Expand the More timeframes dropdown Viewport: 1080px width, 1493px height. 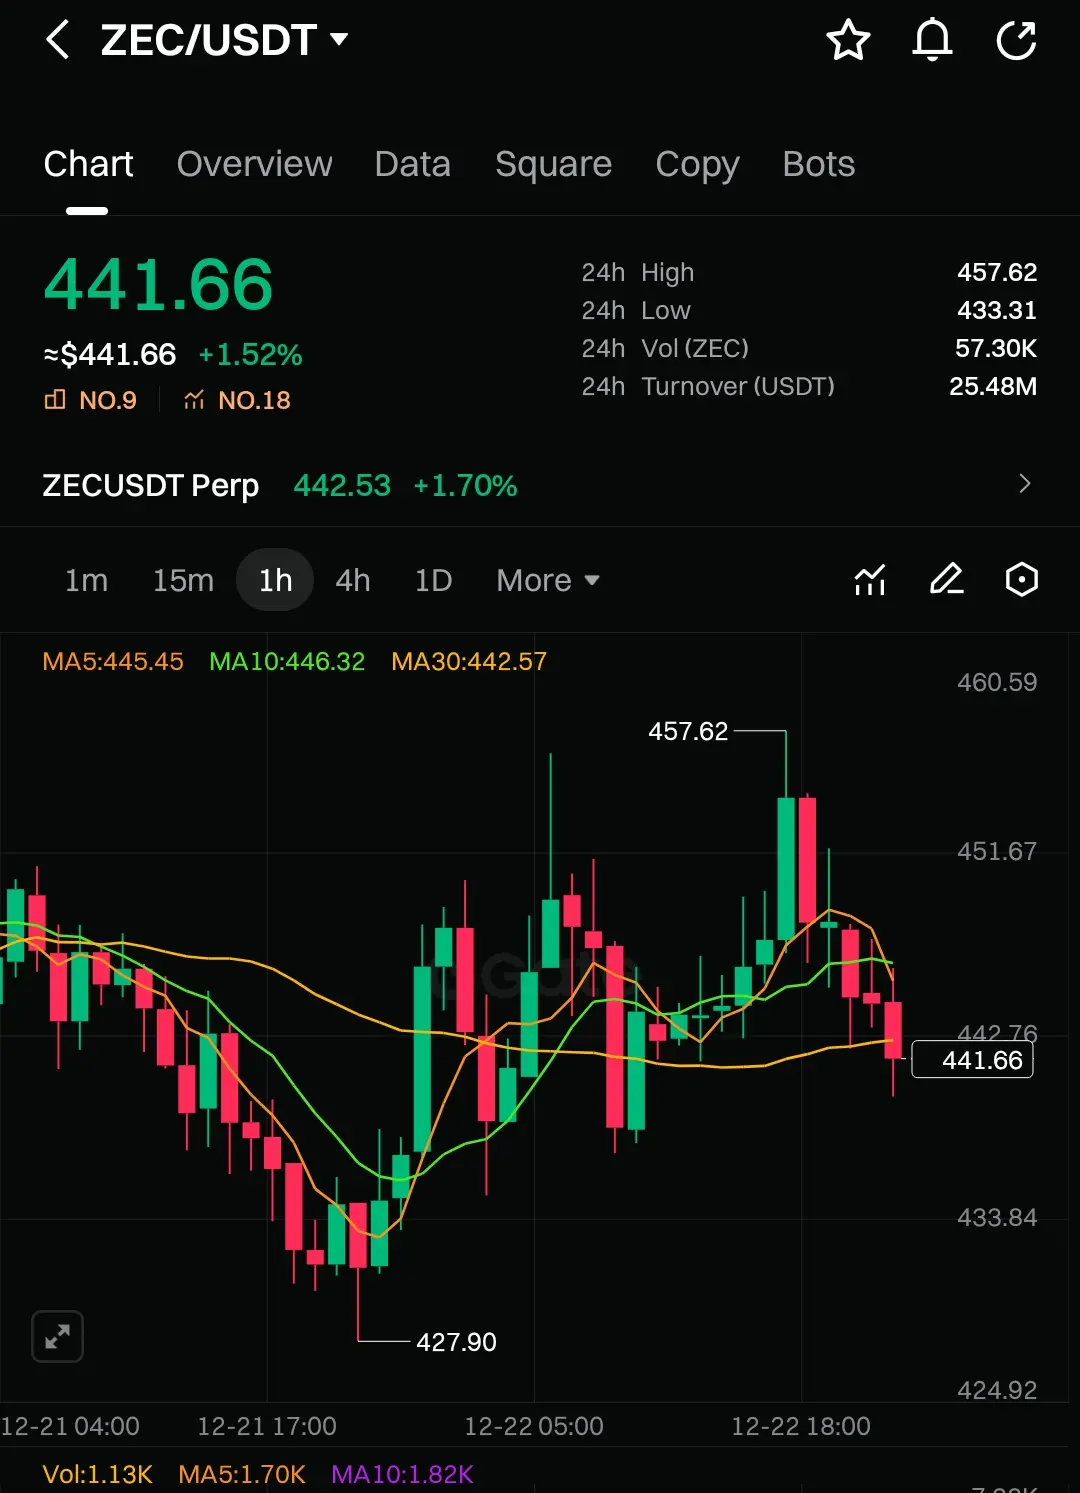pos(548,580)
